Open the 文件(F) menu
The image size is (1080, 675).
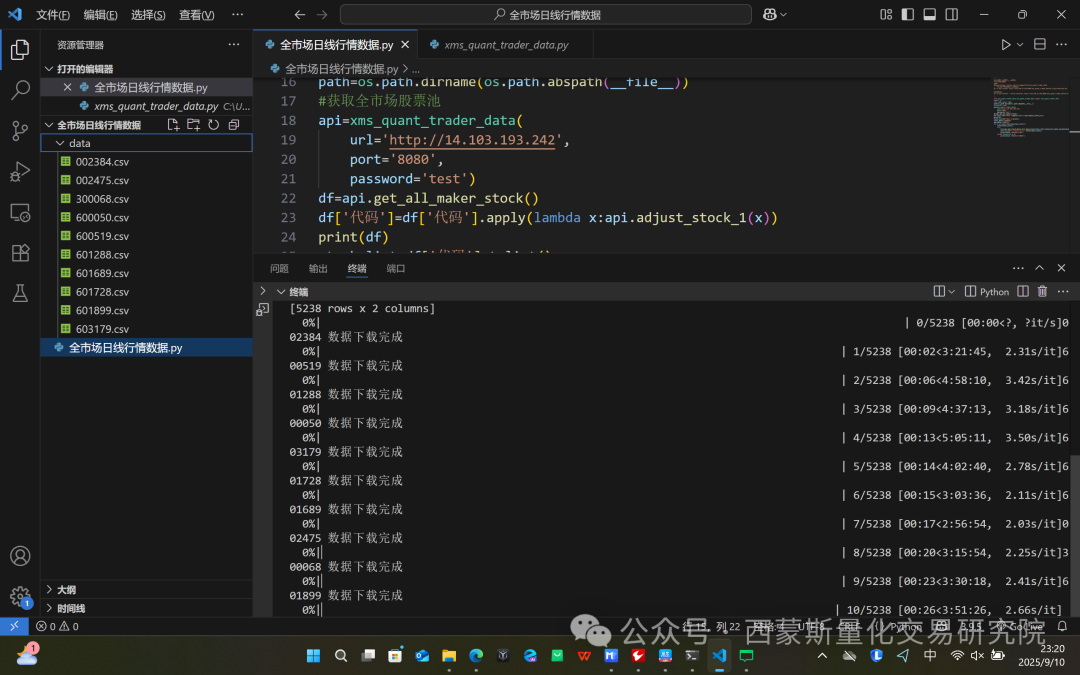point(53,14)
